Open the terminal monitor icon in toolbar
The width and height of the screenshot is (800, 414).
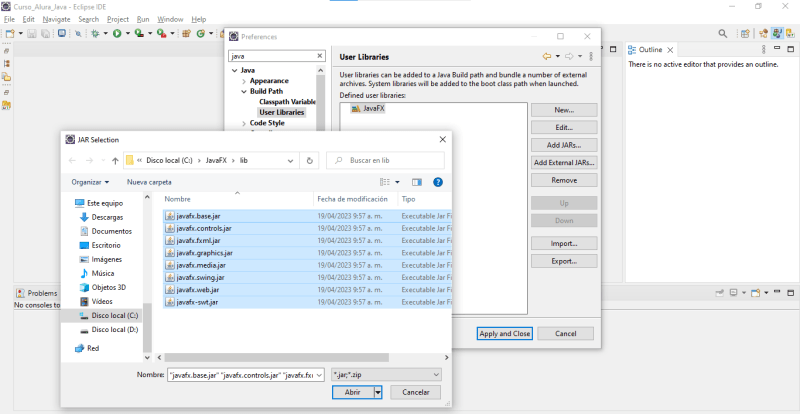[62, 33]
